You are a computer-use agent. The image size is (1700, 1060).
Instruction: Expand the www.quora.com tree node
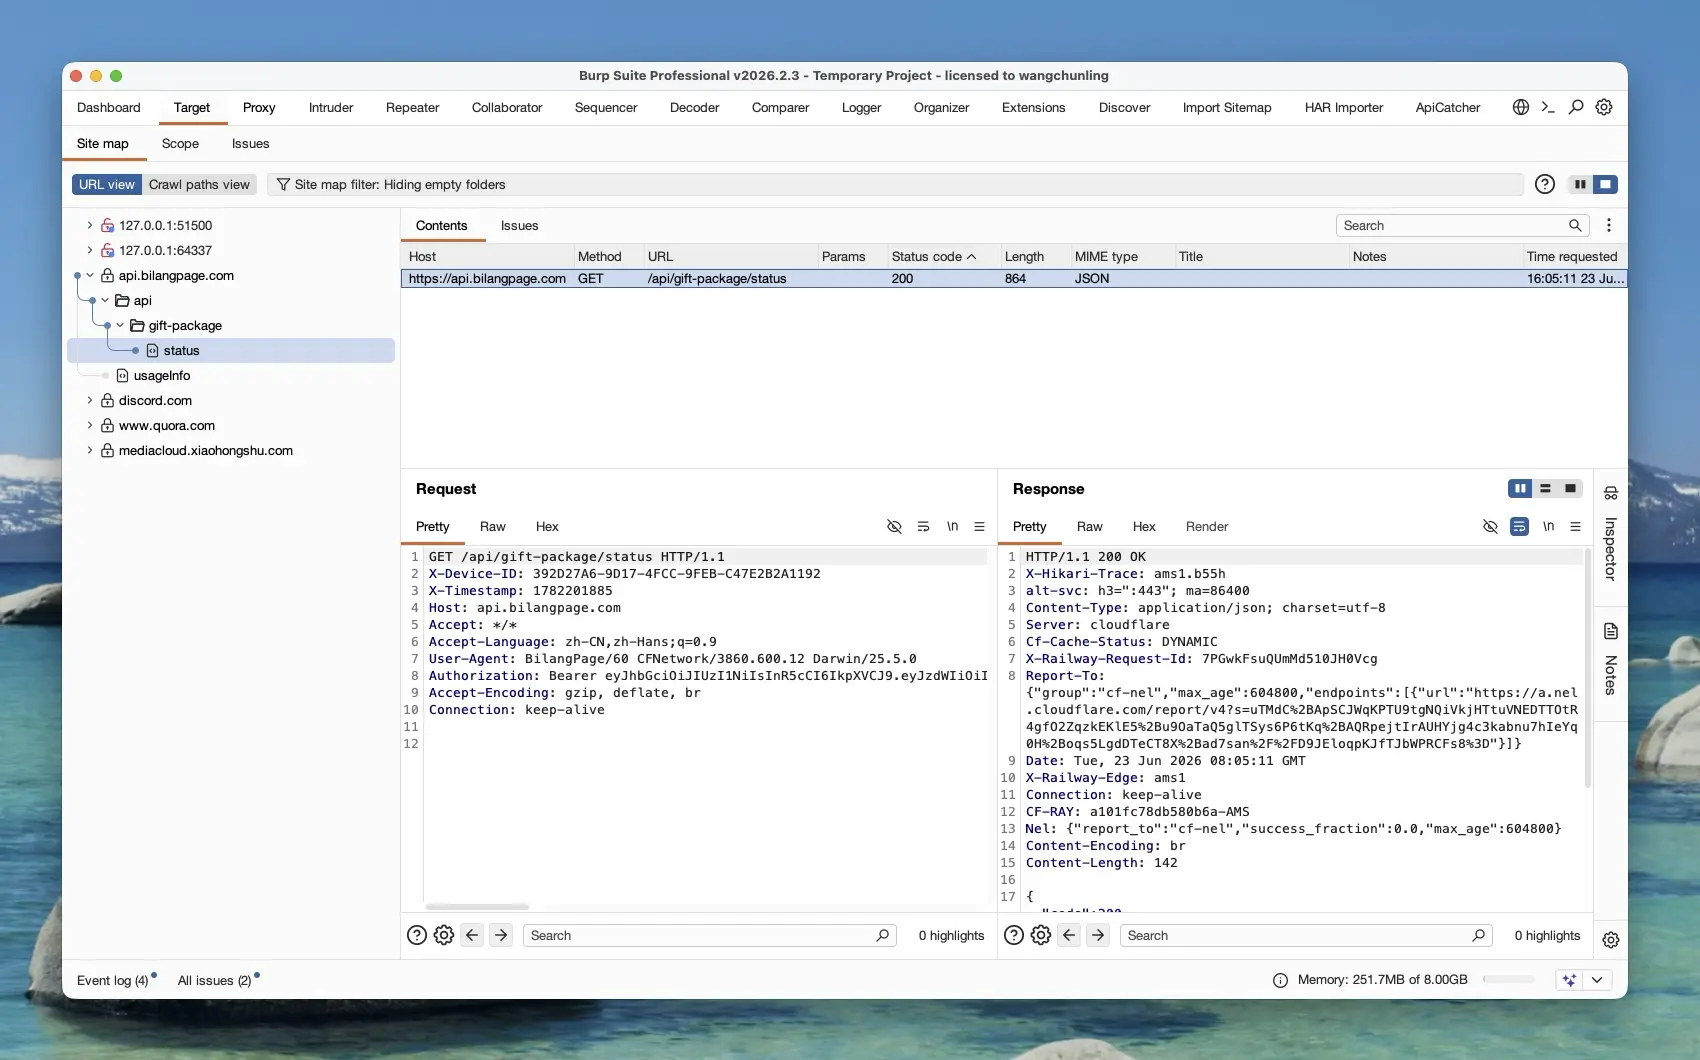89,425
